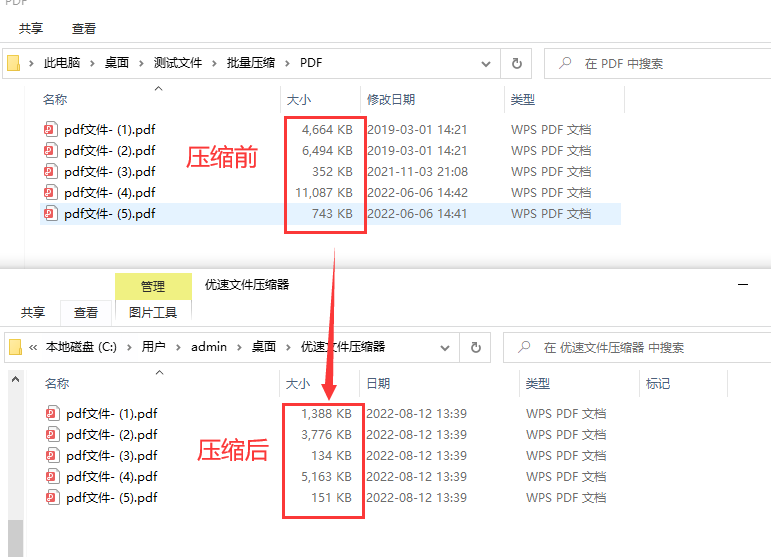
Task: Open the 共享 tab in the PDF window
Action: pyautogui.click(x=31, y=29)
